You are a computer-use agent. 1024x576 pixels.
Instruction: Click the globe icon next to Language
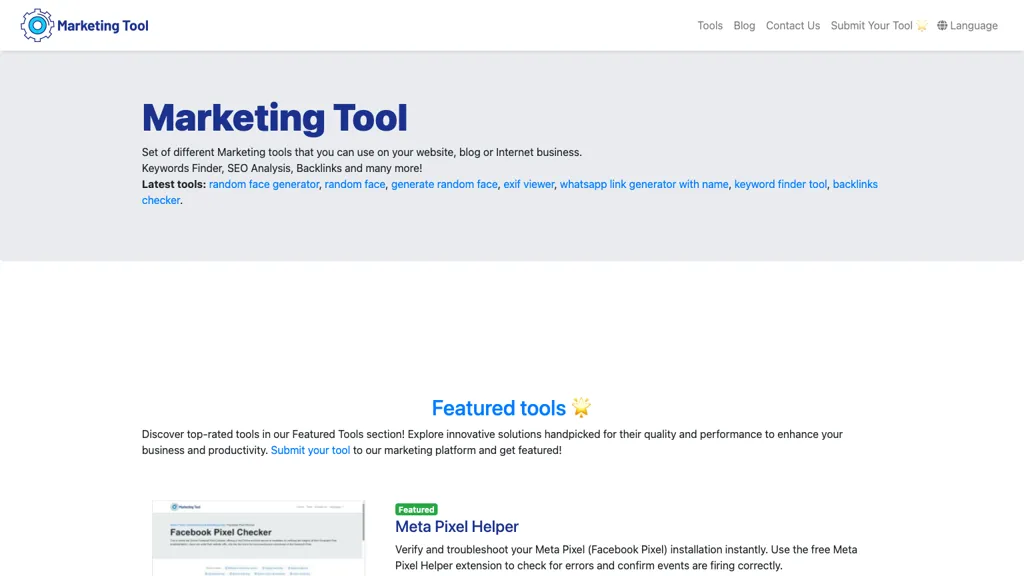[x=941, y=25]
